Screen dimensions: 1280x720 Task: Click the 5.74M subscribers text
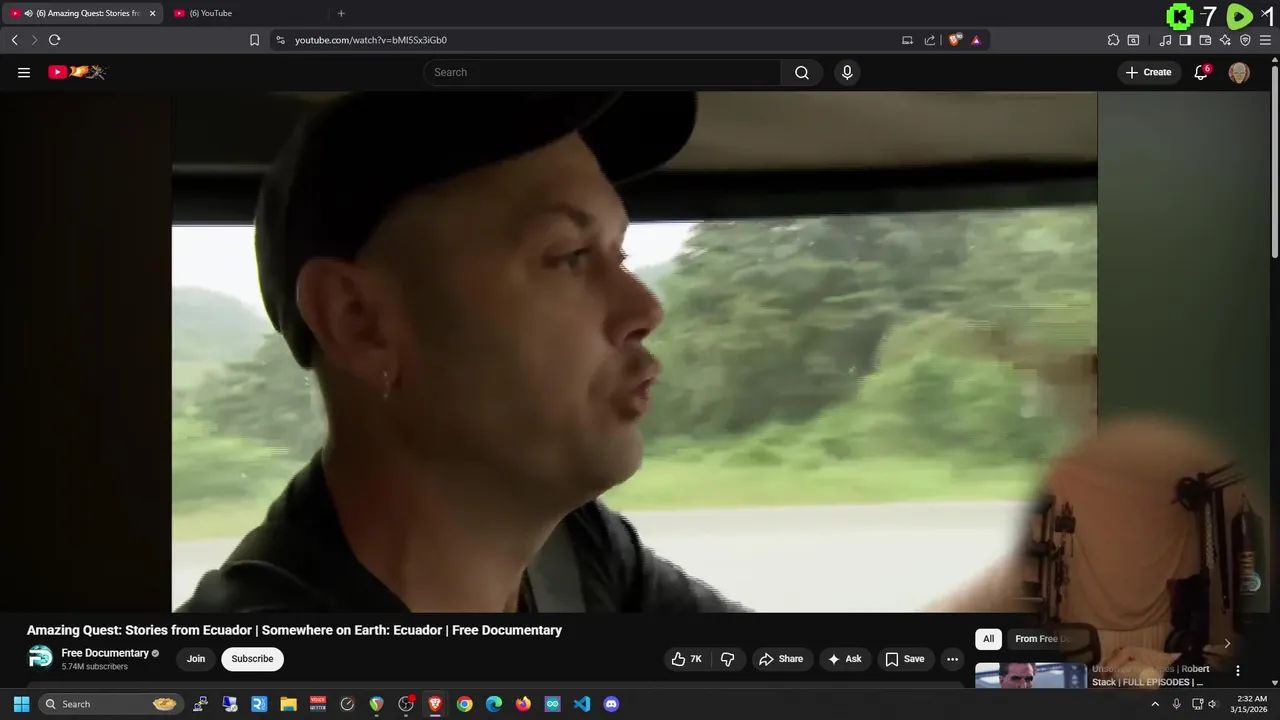(x=94, y=667)
